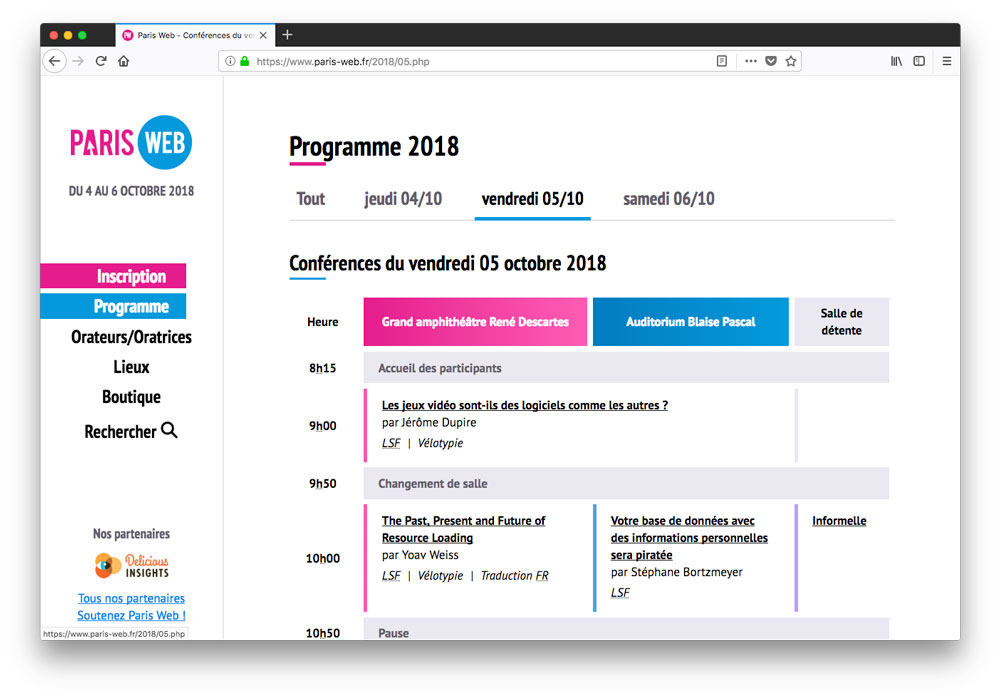Select the samedi 06/10 tab

click(x=668, y=199)
